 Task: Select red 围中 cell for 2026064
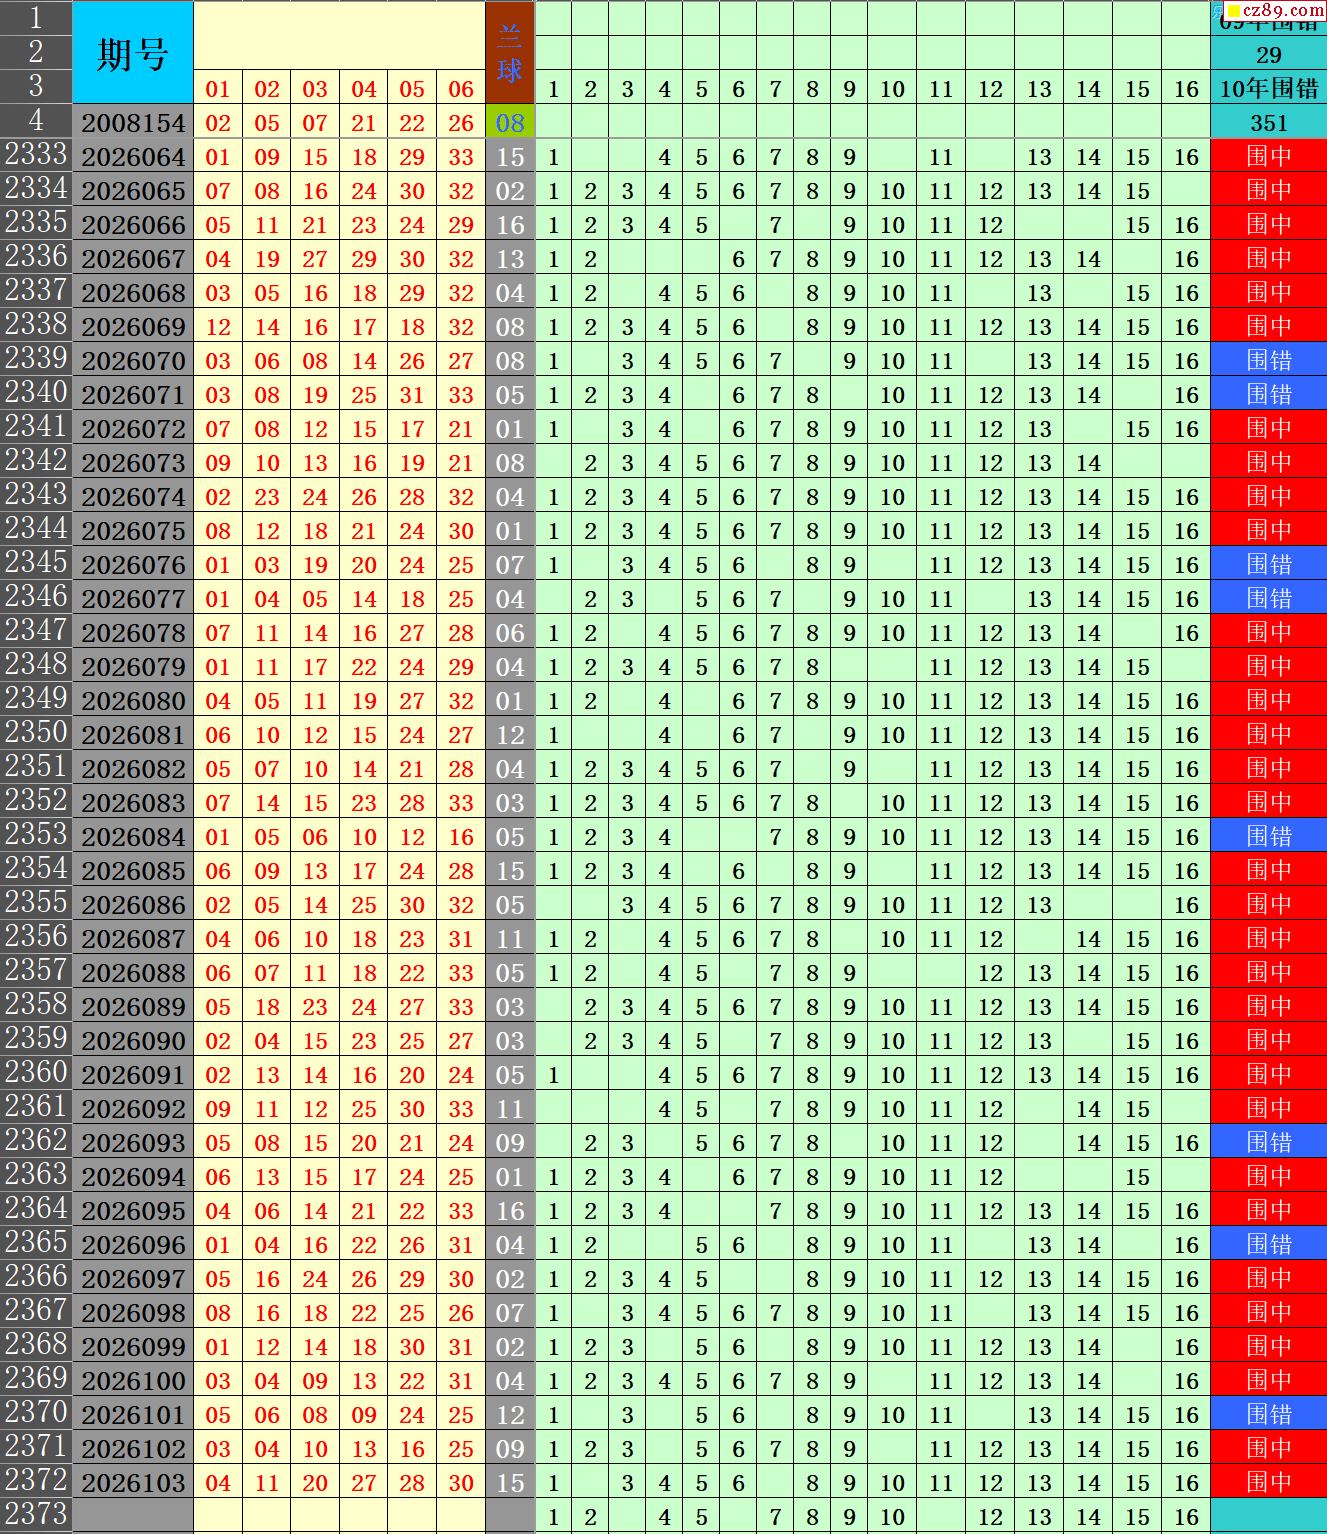pos(1268,156)
